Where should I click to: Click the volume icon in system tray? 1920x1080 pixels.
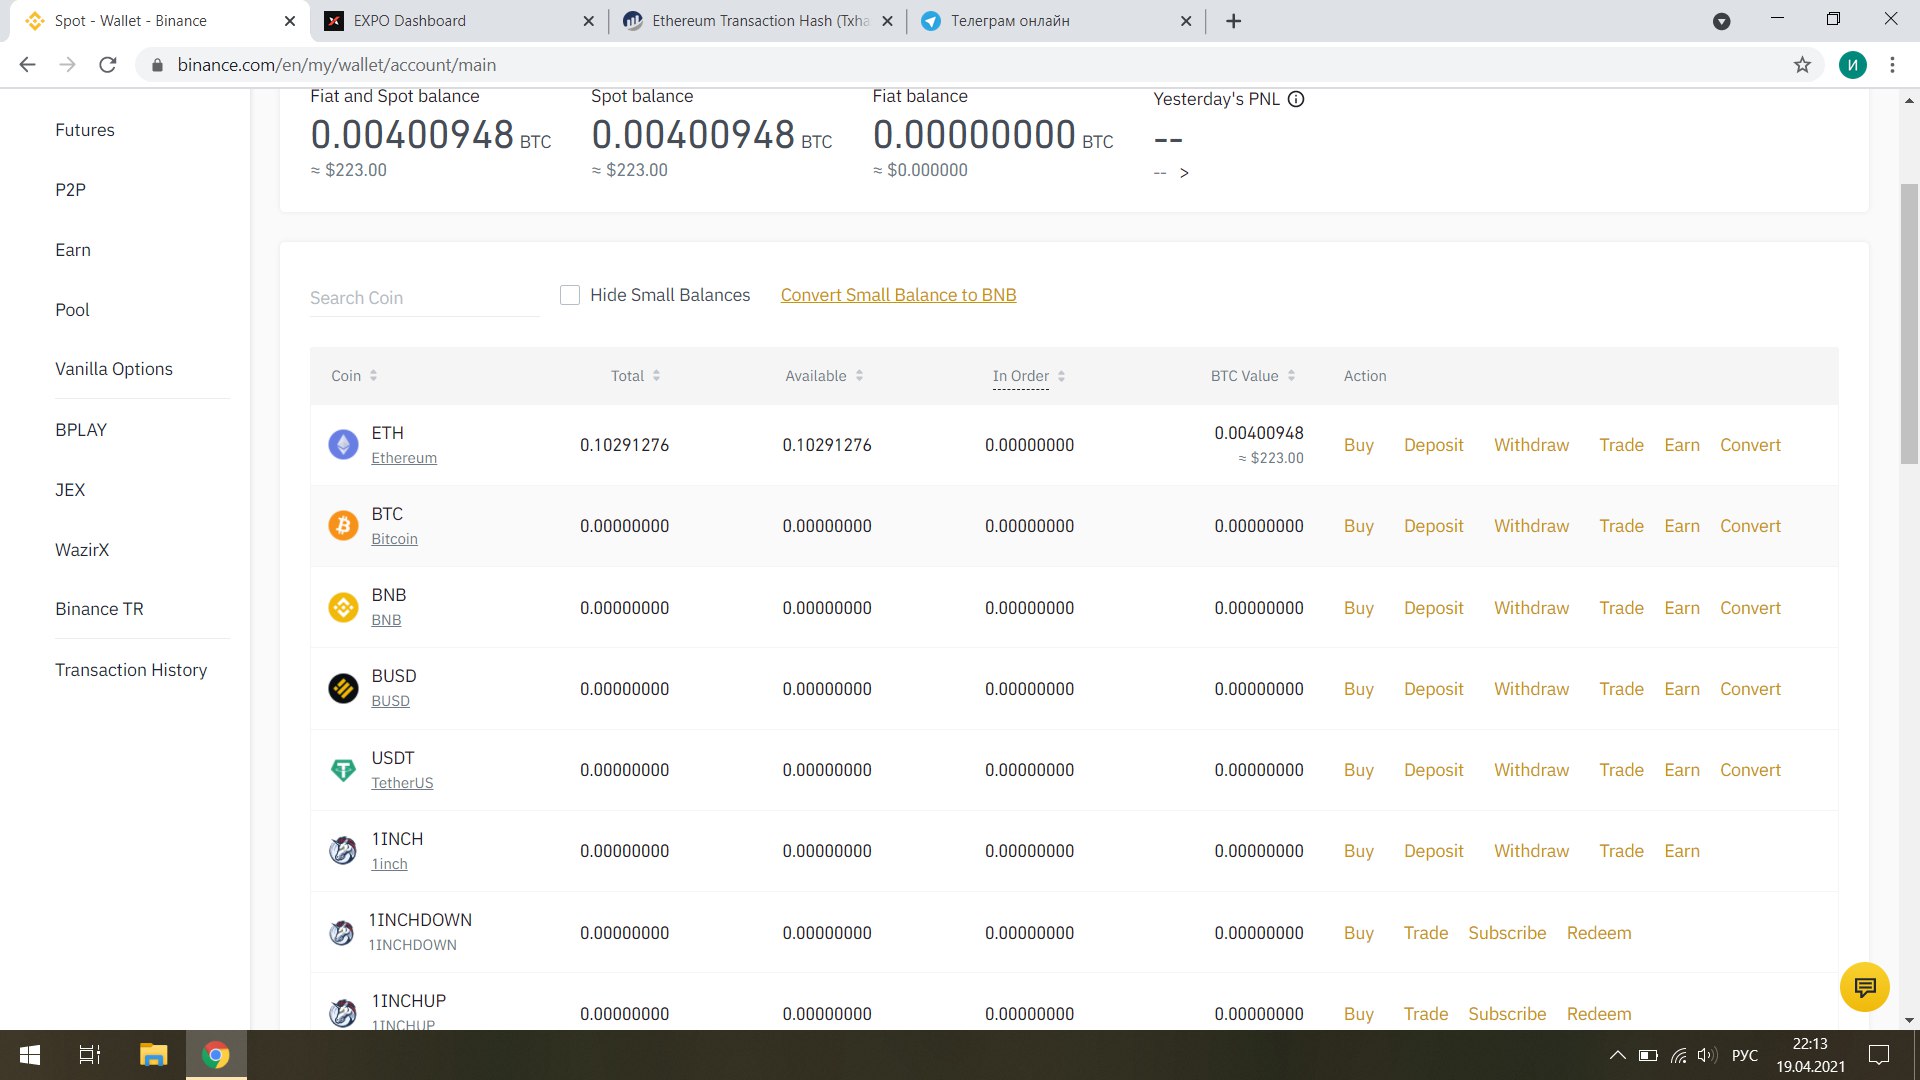pyautogui.click(x=1706, y=1055)
